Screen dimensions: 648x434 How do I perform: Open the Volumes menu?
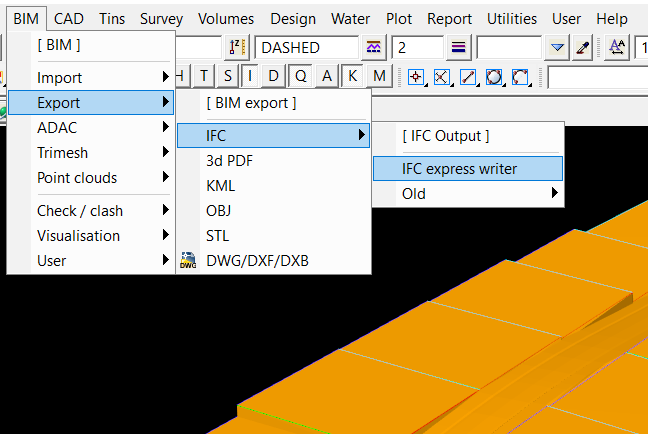[x=226, y=19]
